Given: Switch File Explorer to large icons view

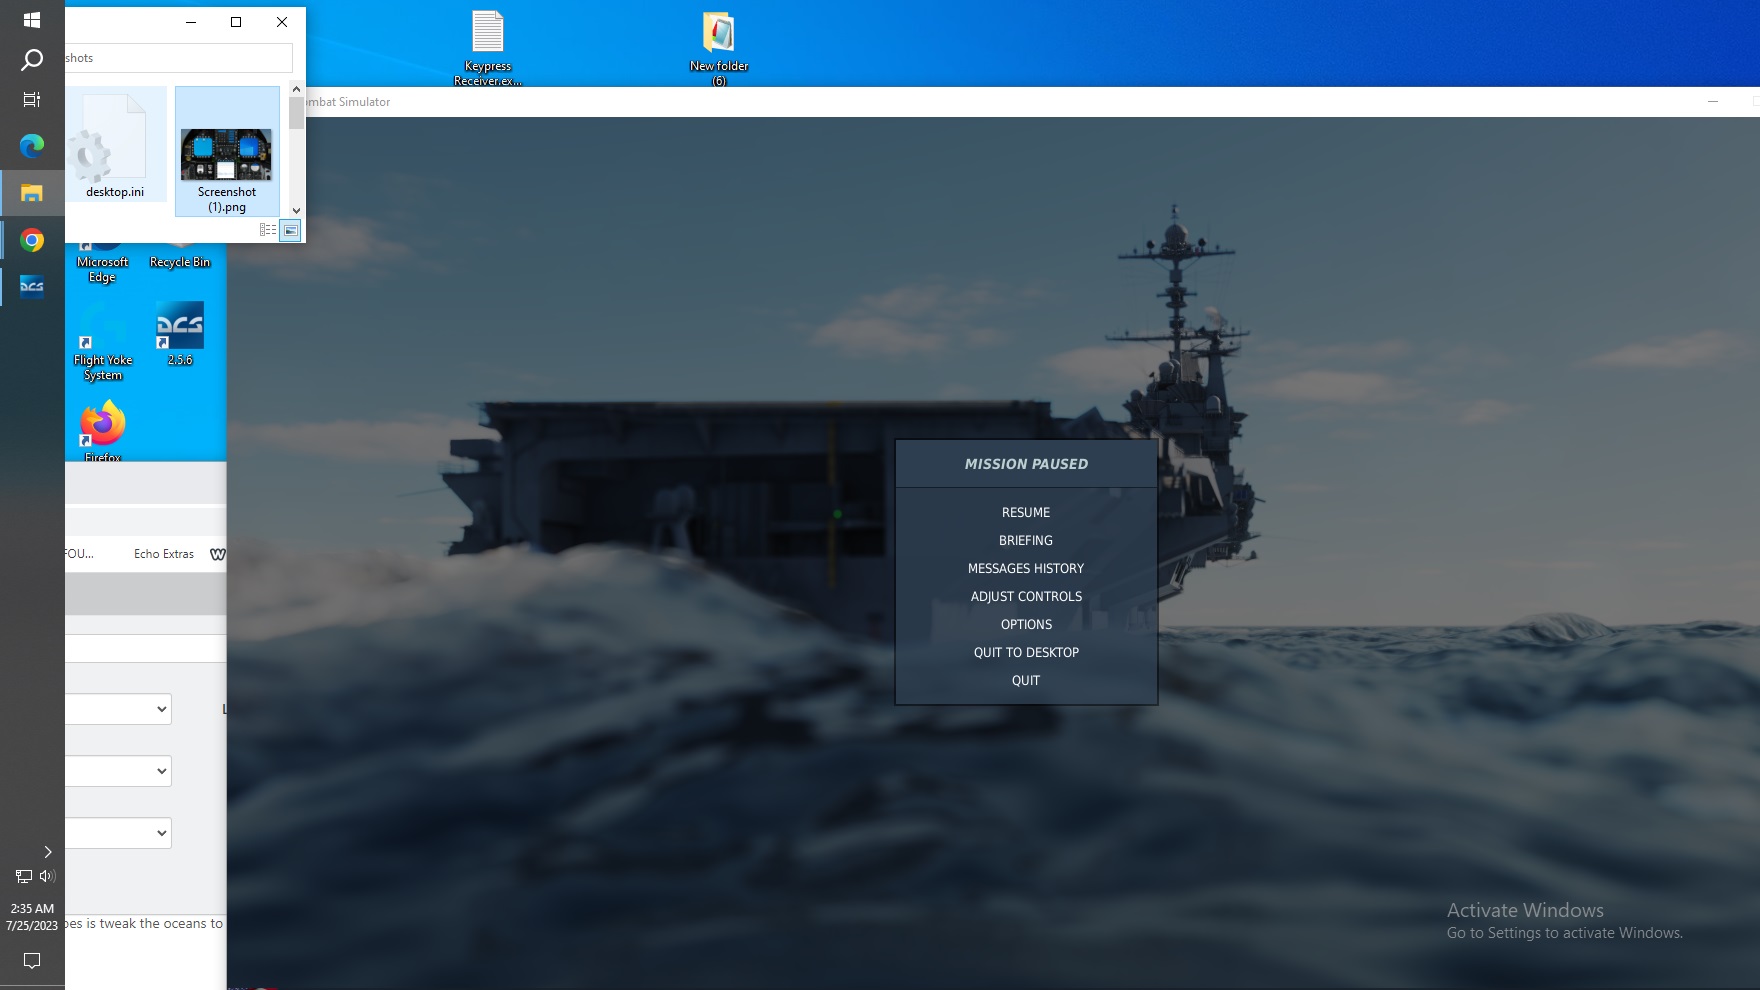Looking at the screenshot, I should (x=290, y=230).
